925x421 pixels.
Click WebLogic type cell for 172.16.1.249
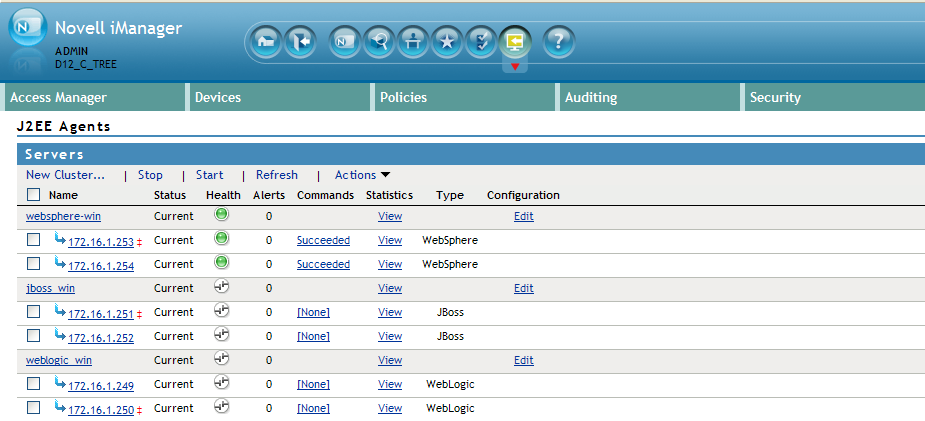pos(450,384)
